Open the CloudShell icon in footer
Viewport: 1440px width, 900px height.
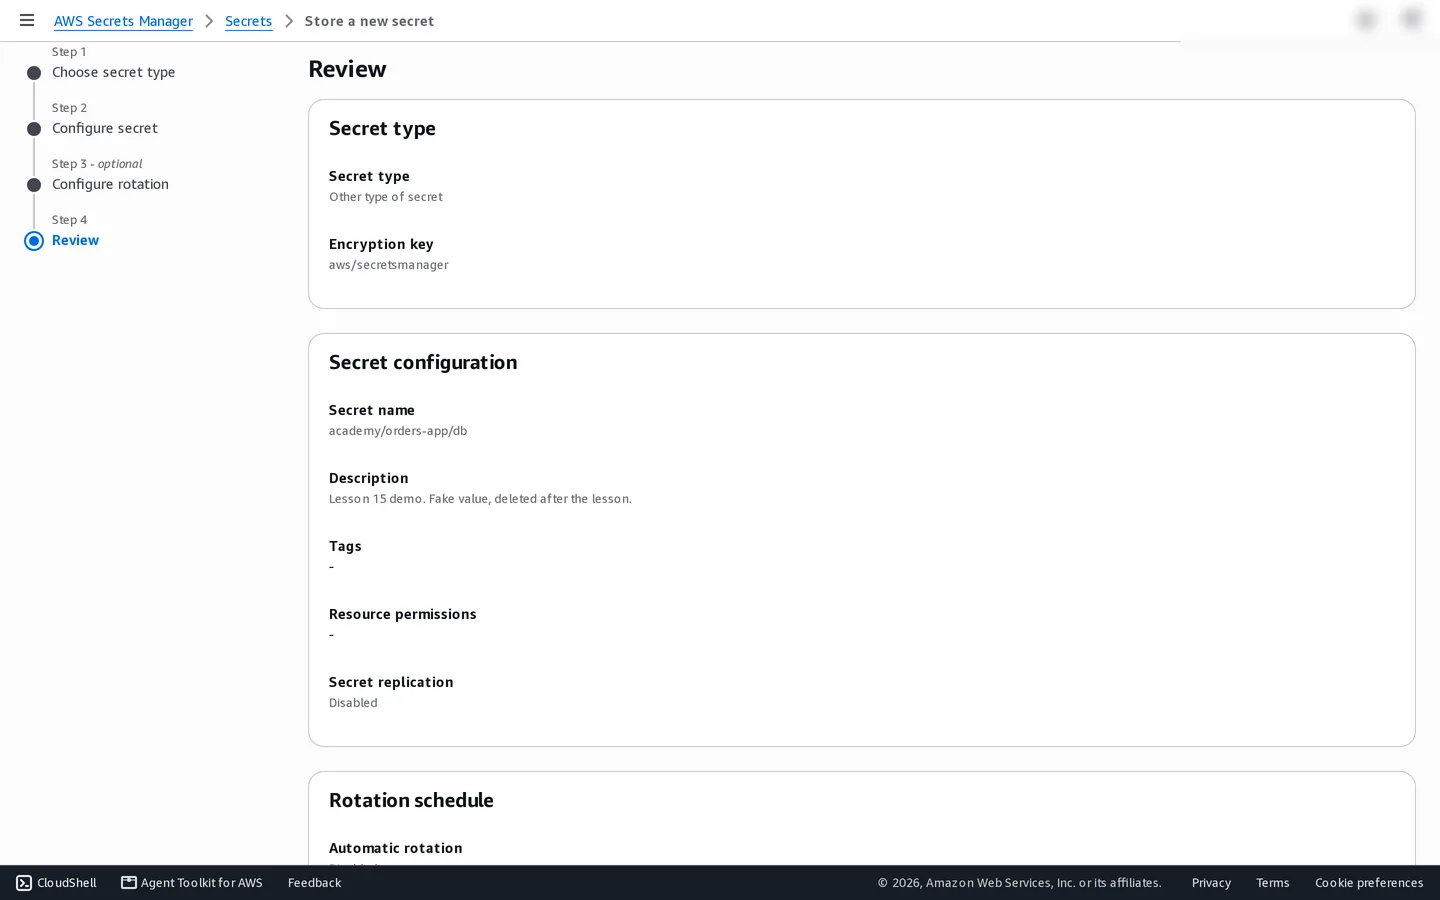point(24,883)
